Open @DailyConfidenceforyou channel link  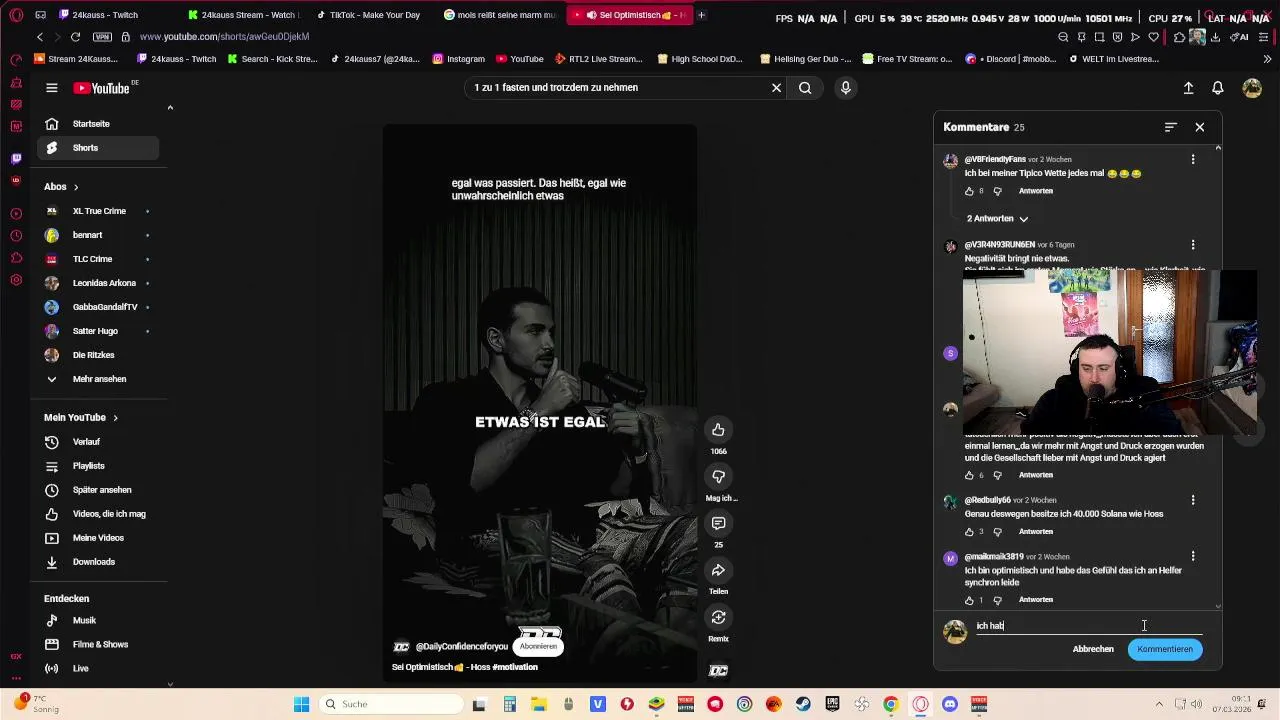[x=461, y=647]
